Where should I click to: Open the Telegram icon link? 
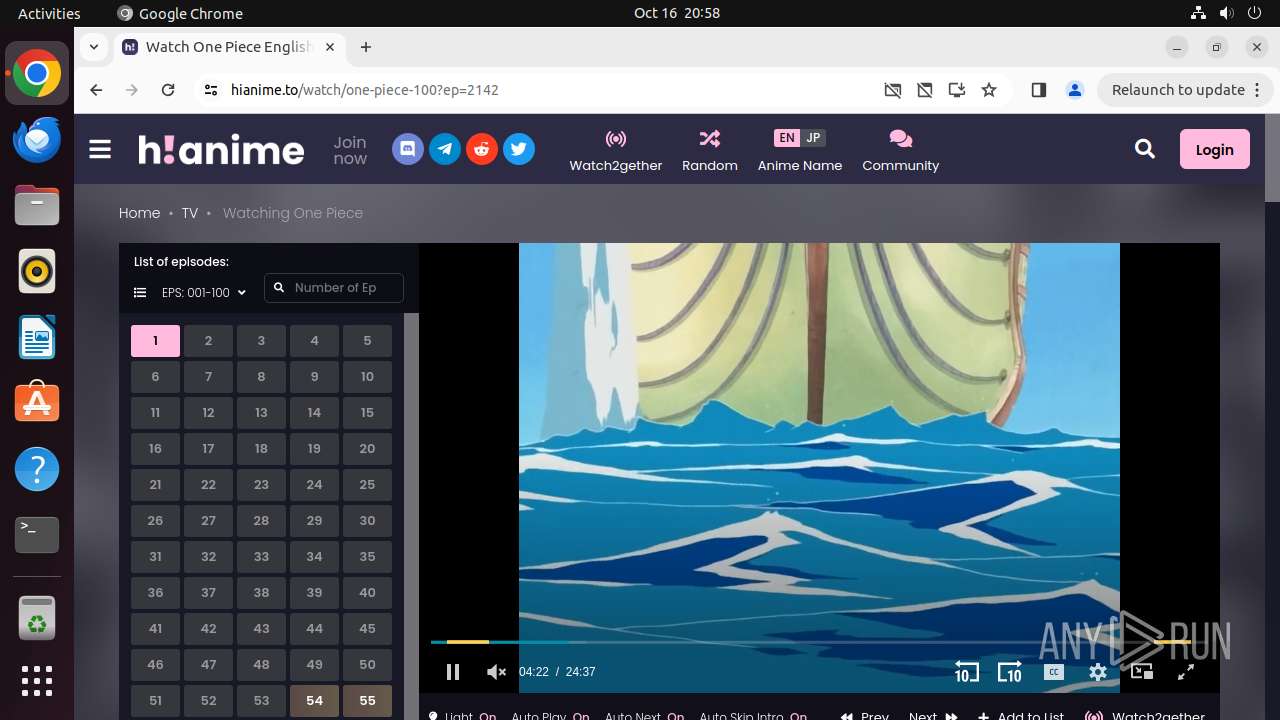[445, 150]
